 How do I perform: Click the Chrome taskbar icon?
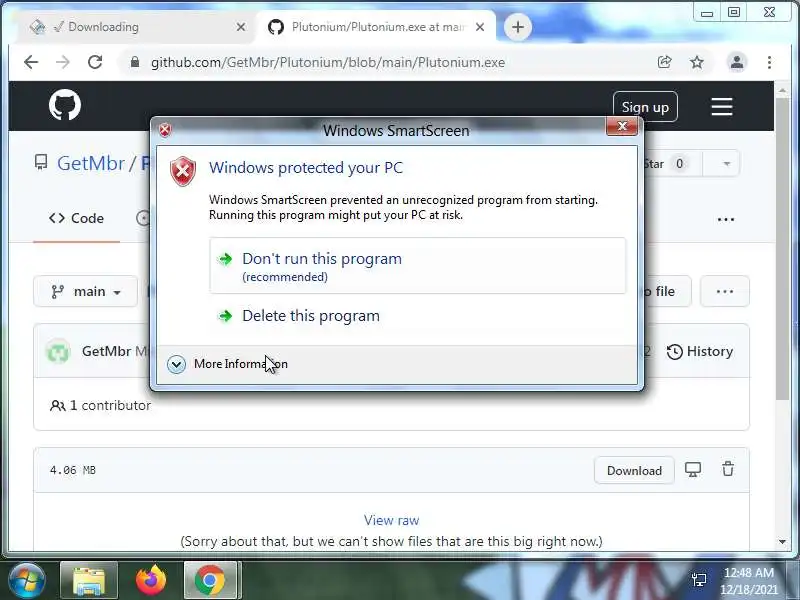[210, 581]
